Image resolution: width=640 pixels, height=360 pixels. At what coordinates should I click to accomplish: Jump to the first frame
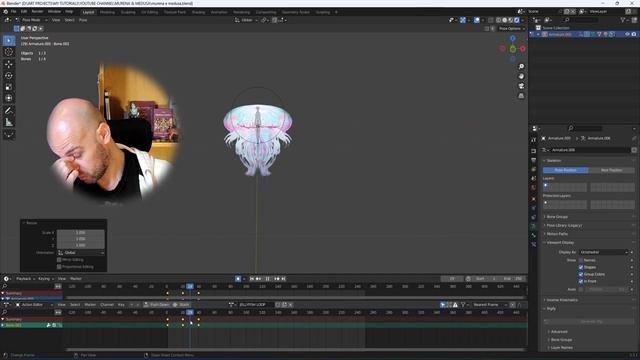pos(252,279)
